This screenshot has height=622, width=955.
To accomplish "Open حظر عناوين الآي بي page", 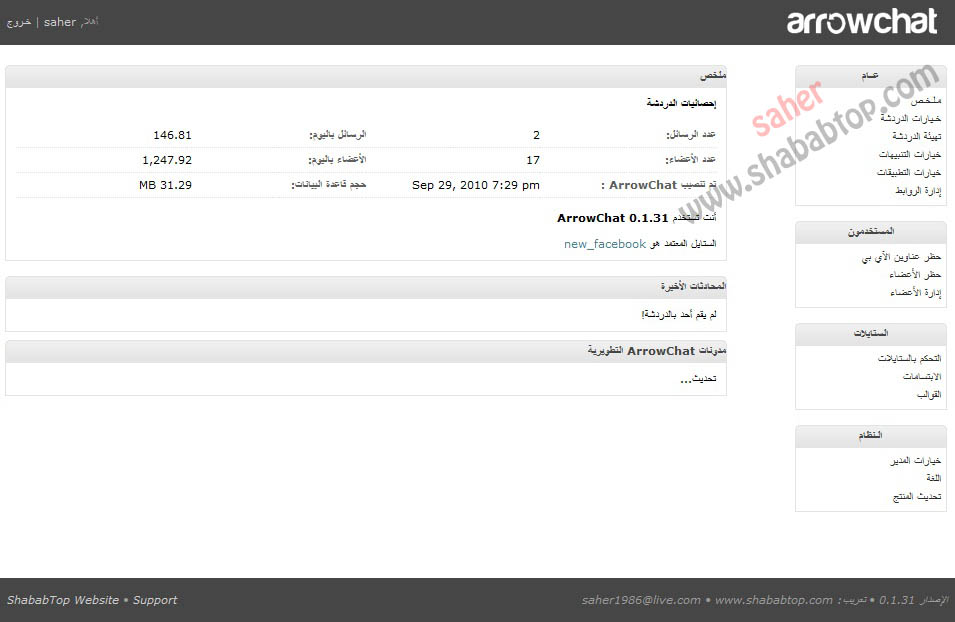I will [x=900, y=255].
